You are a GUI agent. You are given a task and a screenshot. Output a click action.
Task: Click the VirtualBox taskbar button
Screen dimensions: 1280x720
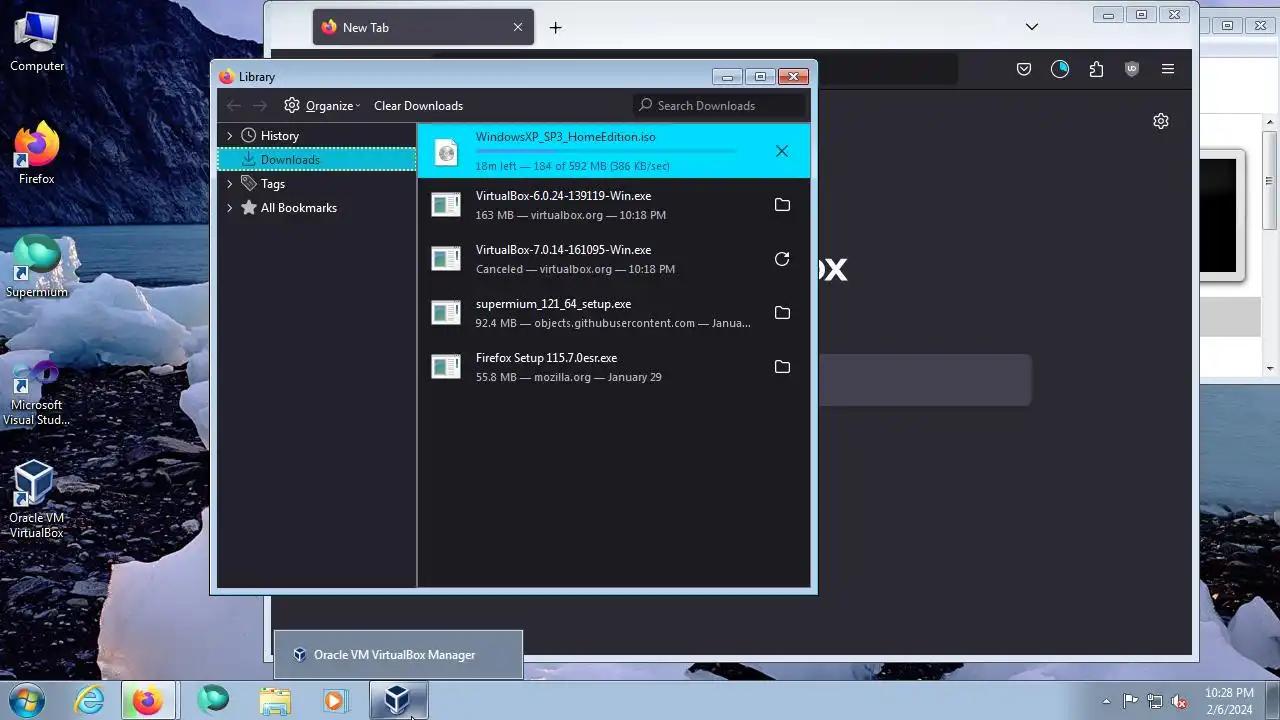[398, 700]
